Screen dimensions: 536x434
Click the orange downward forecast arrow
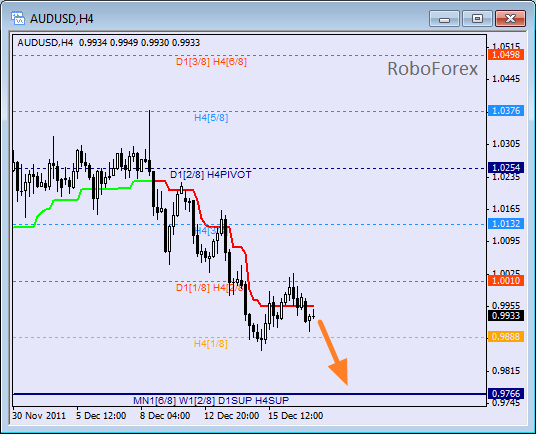[334, 352]
